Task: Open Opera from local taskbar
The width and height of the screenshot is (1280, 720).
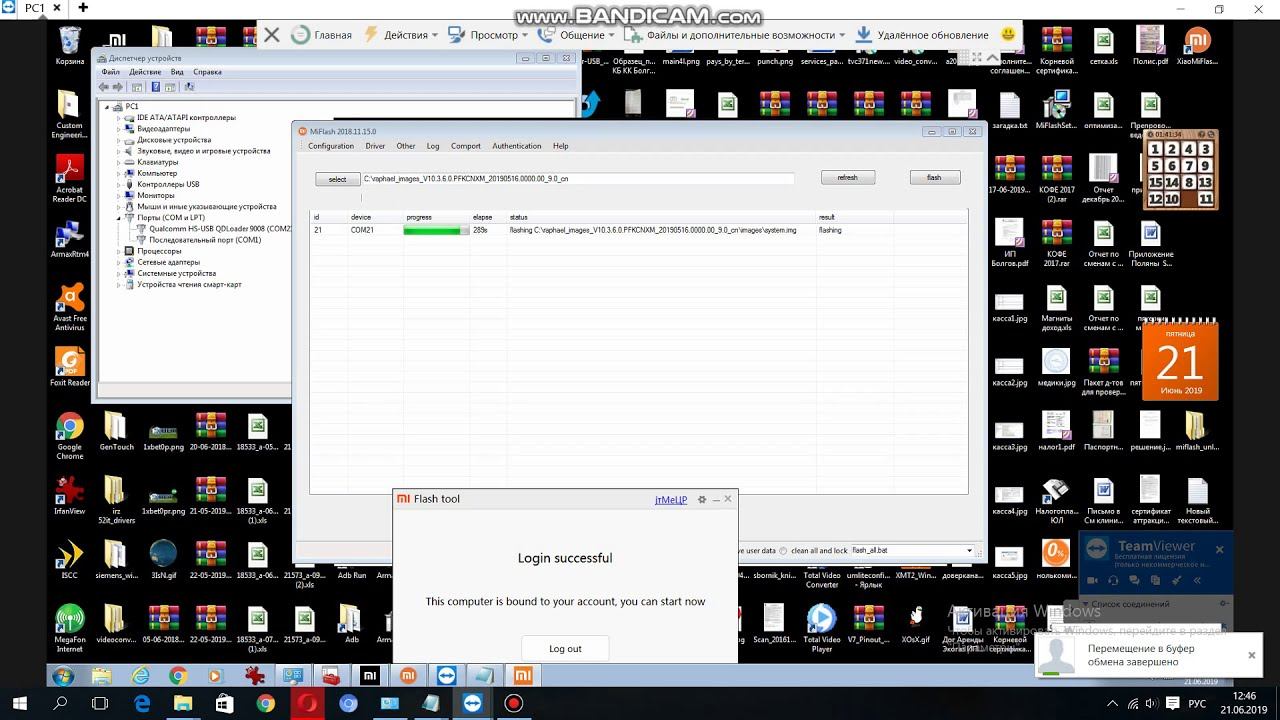Action: tap(307, 703)
